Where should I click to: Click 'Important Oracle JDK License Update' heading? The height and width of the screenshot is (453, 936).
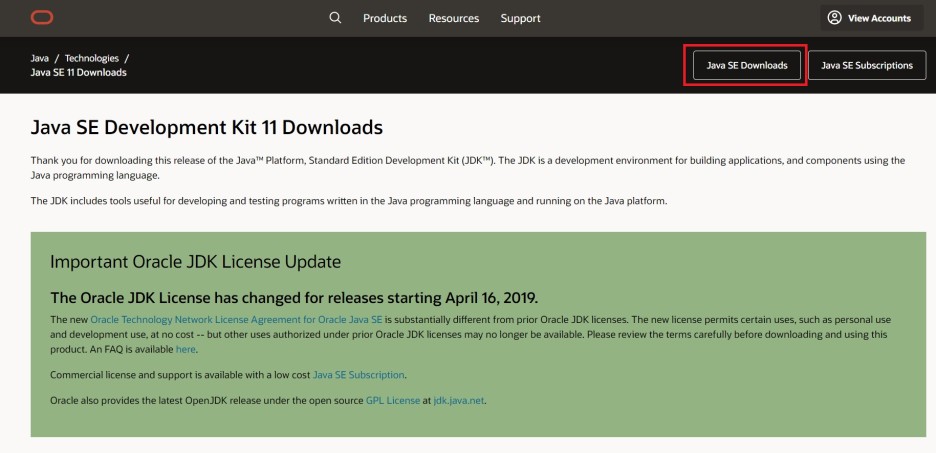195,262
